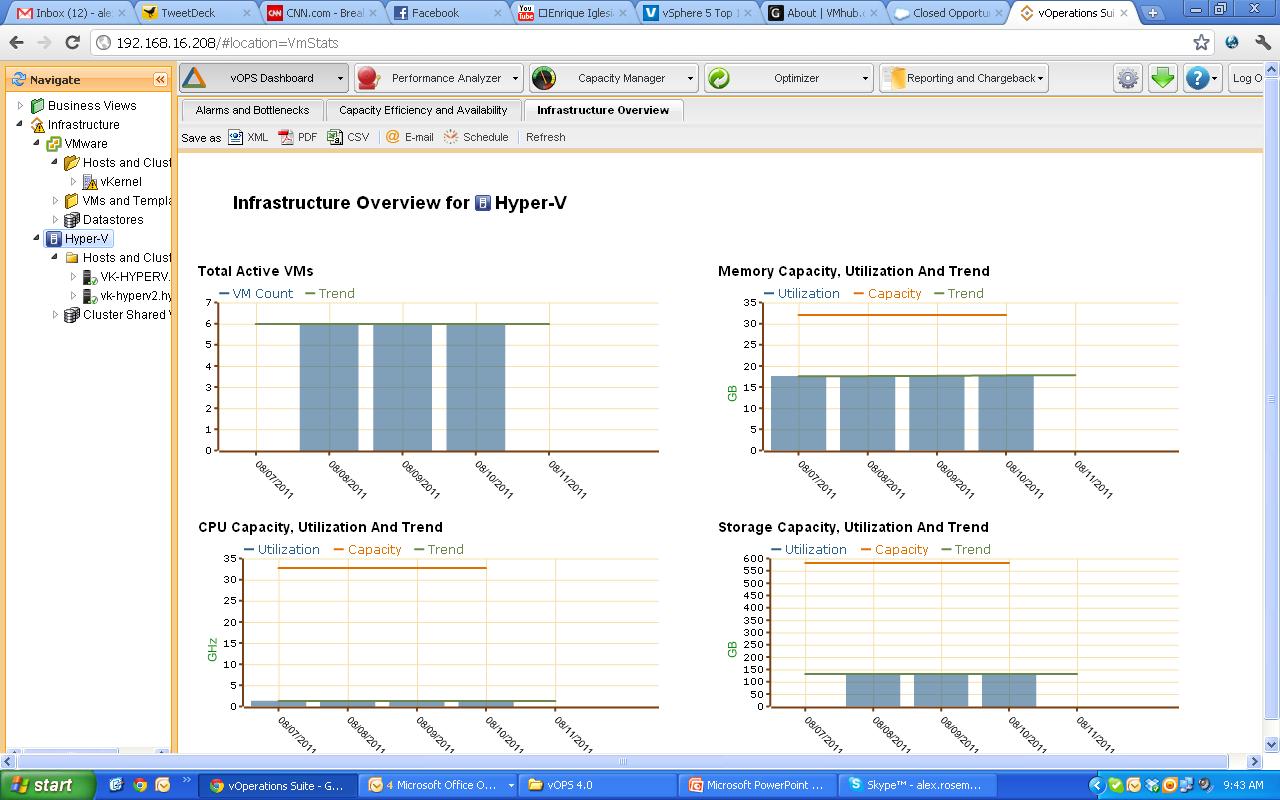Open the Performance Analyzer module
This screenshot has height=800, width=1280.
[438, 78]
